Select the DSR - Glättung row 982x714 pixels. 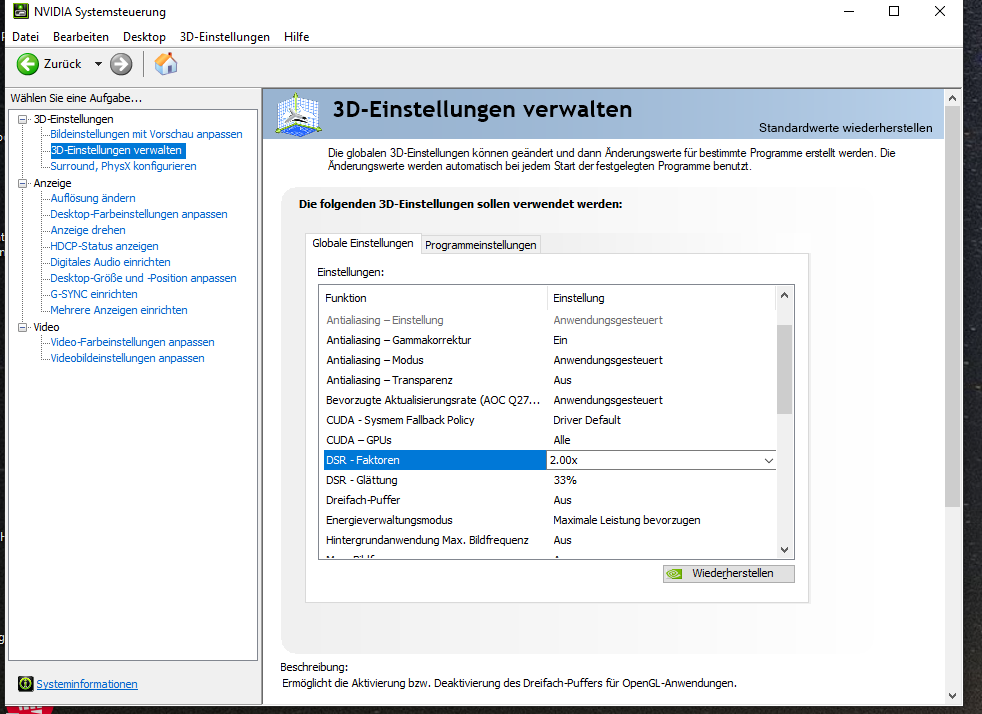tap(549, 480)
